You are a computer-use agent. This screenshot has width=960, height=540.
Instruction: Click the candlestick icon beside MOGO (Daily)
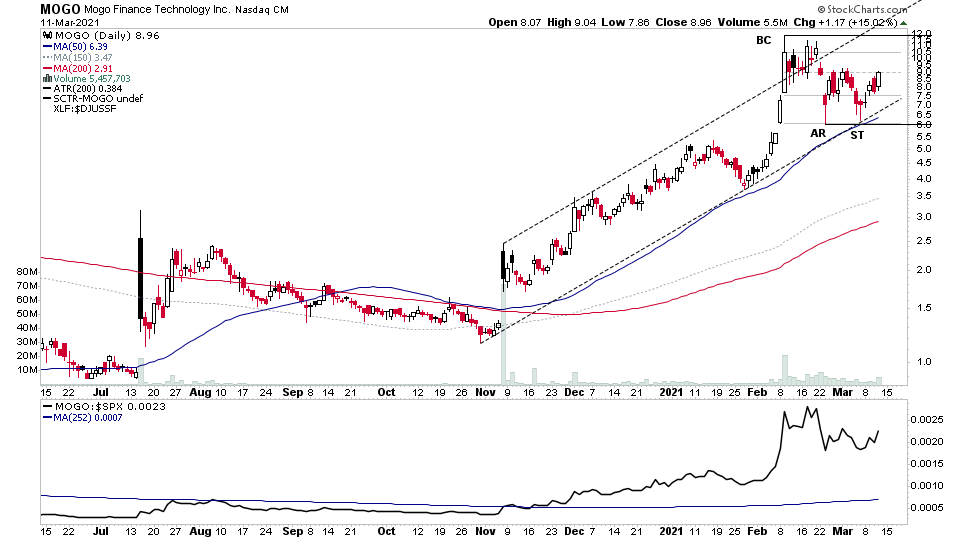point(47,36)
